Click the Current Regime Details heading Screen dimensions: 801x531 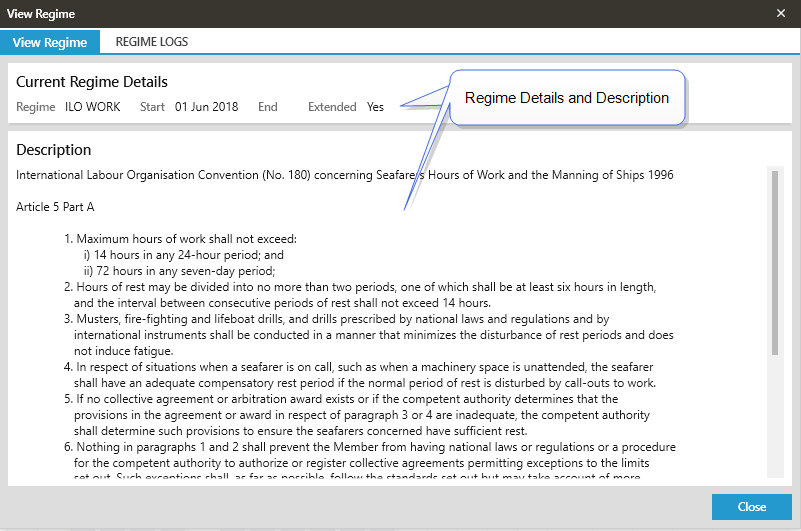click(92, 82)
